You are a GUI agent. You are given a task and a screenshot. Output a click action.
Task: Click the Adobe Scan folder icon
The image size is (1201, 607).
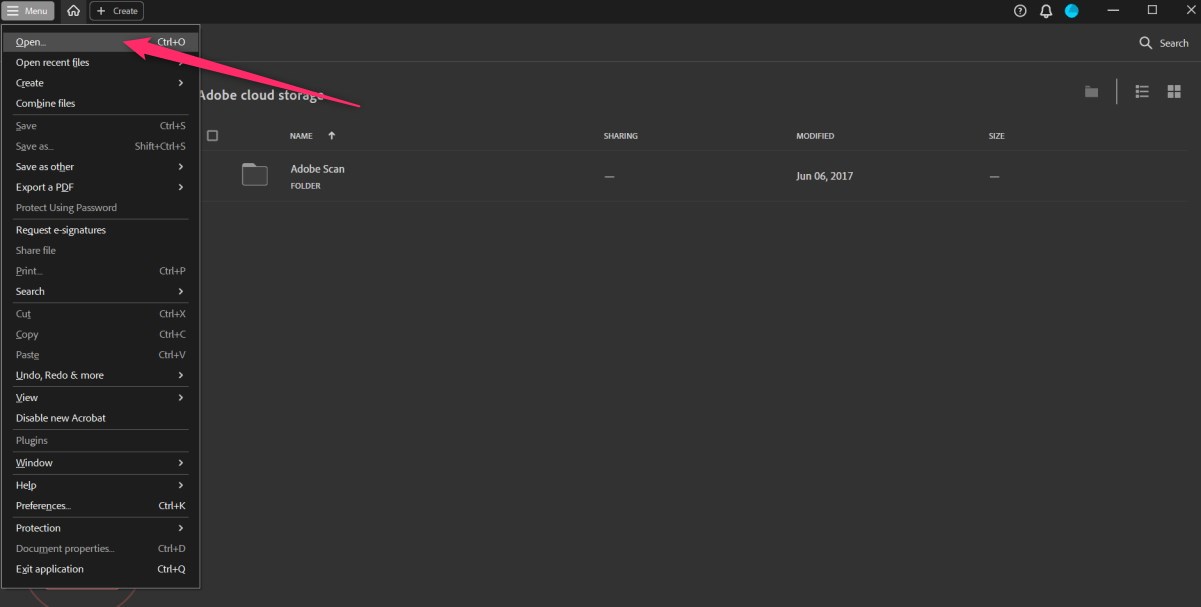click(255, 175)
